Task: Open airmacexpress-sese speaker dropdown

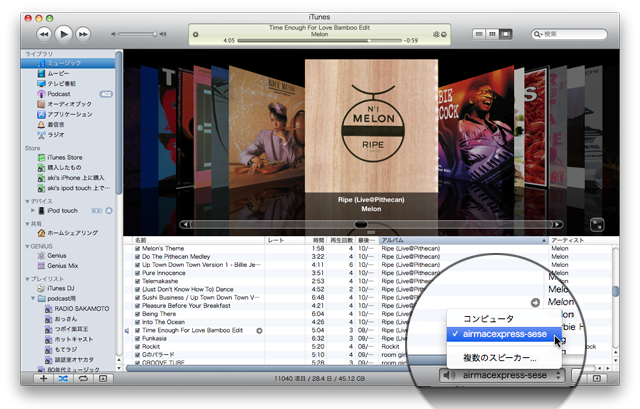Action: [502, 375]
